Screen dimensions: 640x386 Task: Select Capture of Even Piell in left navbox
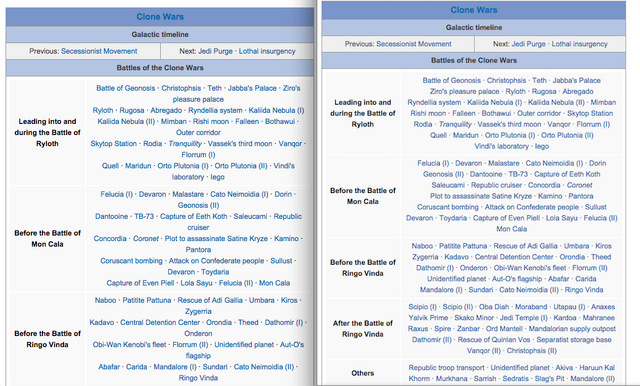(x=140, y=283)
